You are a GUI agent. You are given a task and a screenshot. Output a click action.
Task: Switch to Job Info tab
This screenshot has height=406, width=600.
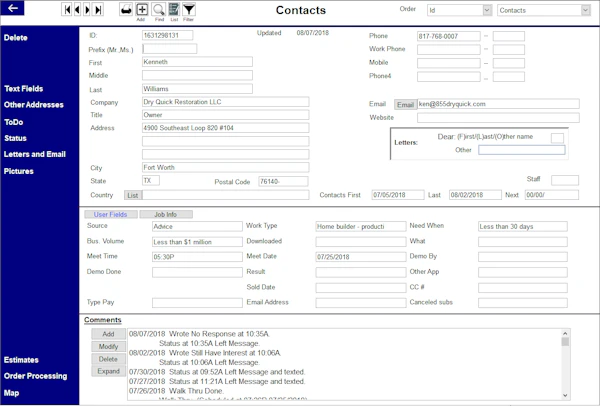tap(166, 214)
